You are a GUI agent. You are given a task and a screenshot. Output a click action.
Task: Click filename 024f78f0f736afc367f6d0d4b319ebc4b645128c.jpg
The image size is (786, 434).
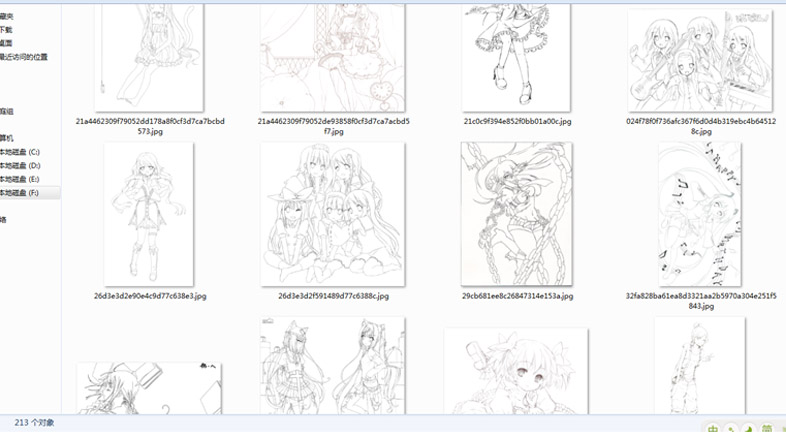[701, 126]
